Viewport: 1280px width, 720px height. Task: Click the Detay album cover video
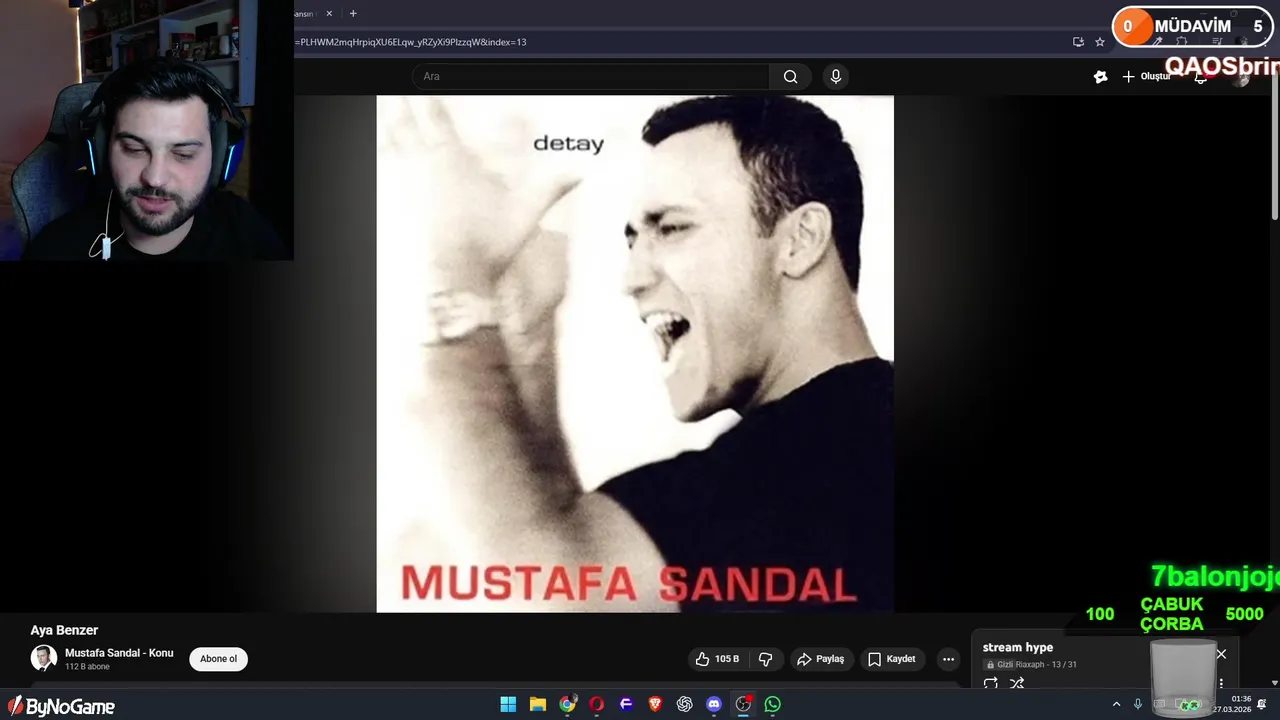click(635, 353)
